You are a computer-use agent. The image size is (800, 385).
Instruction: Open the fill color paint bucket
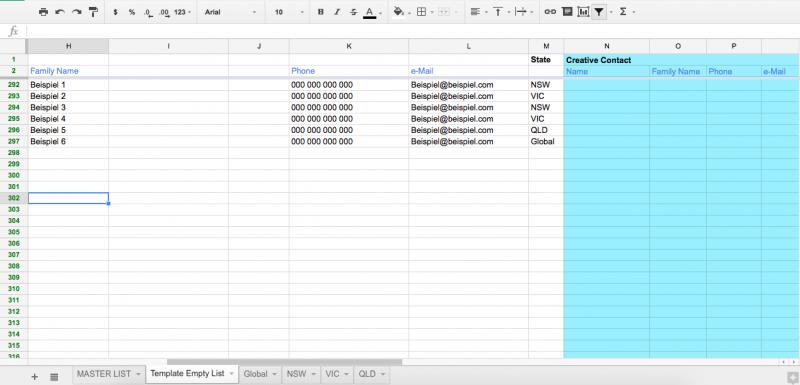pyautogui.click(x=398, y=12)
